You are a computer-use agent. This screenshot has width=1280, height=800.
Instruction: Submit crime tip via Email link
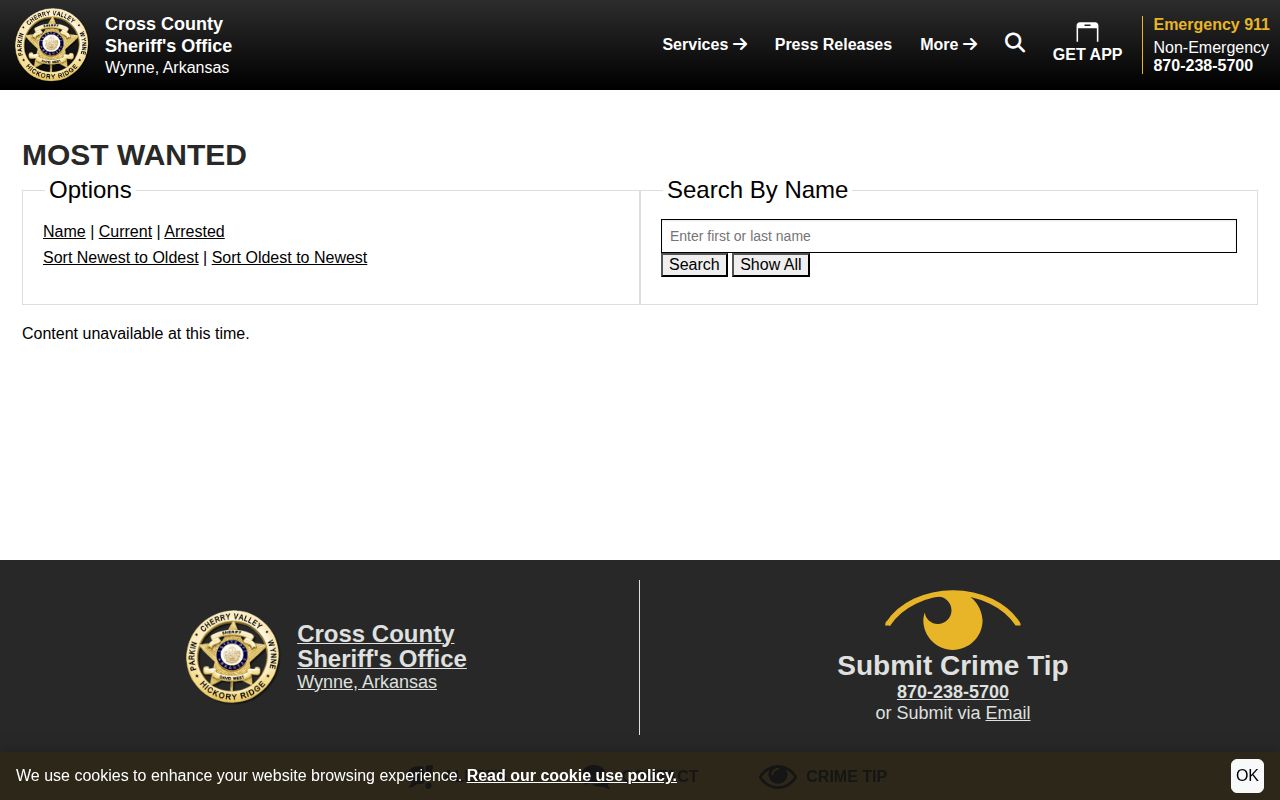[1008, 713]
